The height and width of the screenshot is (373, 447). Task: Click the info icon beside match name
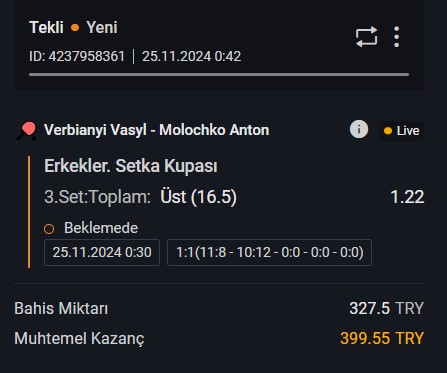(359, 129)
